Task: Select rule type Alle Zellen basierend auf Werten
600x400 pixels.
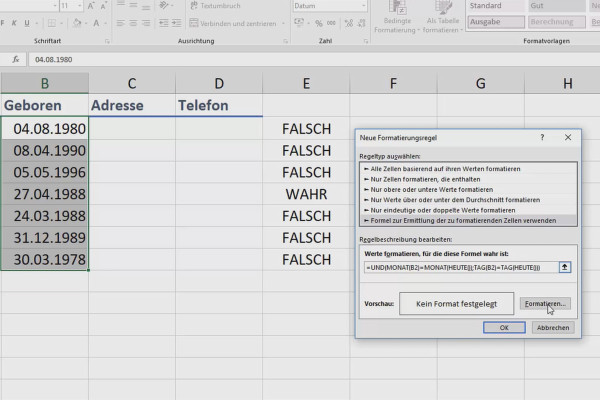Action: tap(468, 169)
